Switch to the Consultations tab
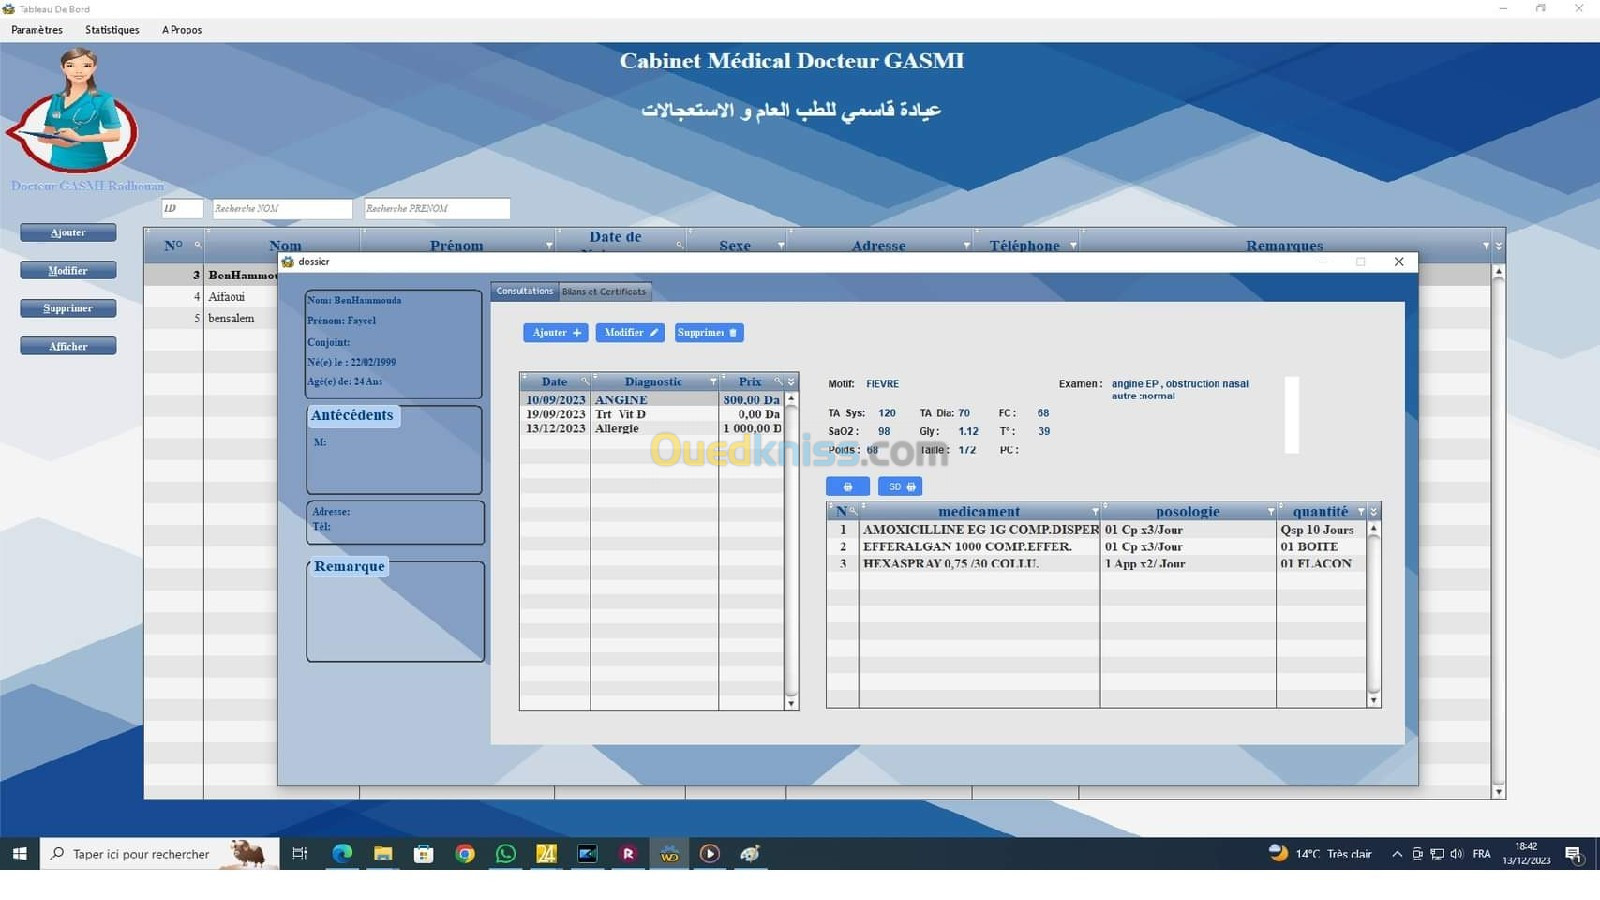Screen dimensions: 1600x900 525,291
